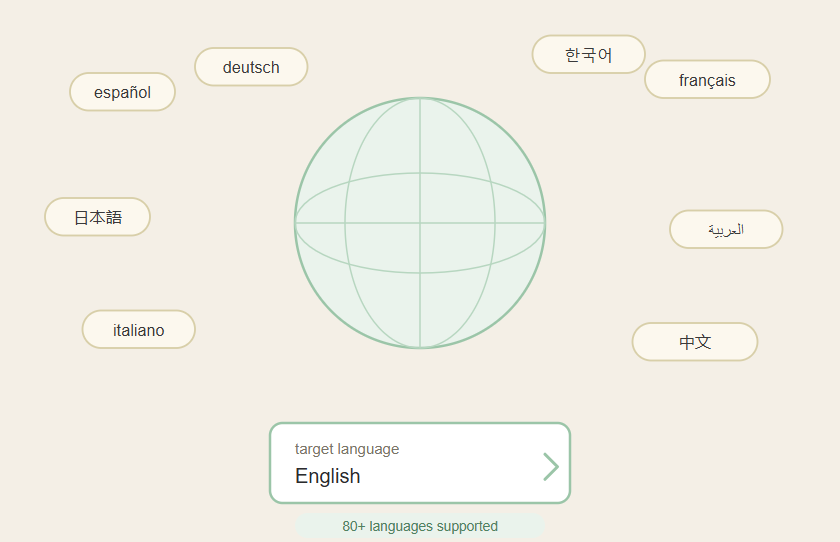Pick the 한국어 language chip
The image size is (840, 542).
click(588, 55)
